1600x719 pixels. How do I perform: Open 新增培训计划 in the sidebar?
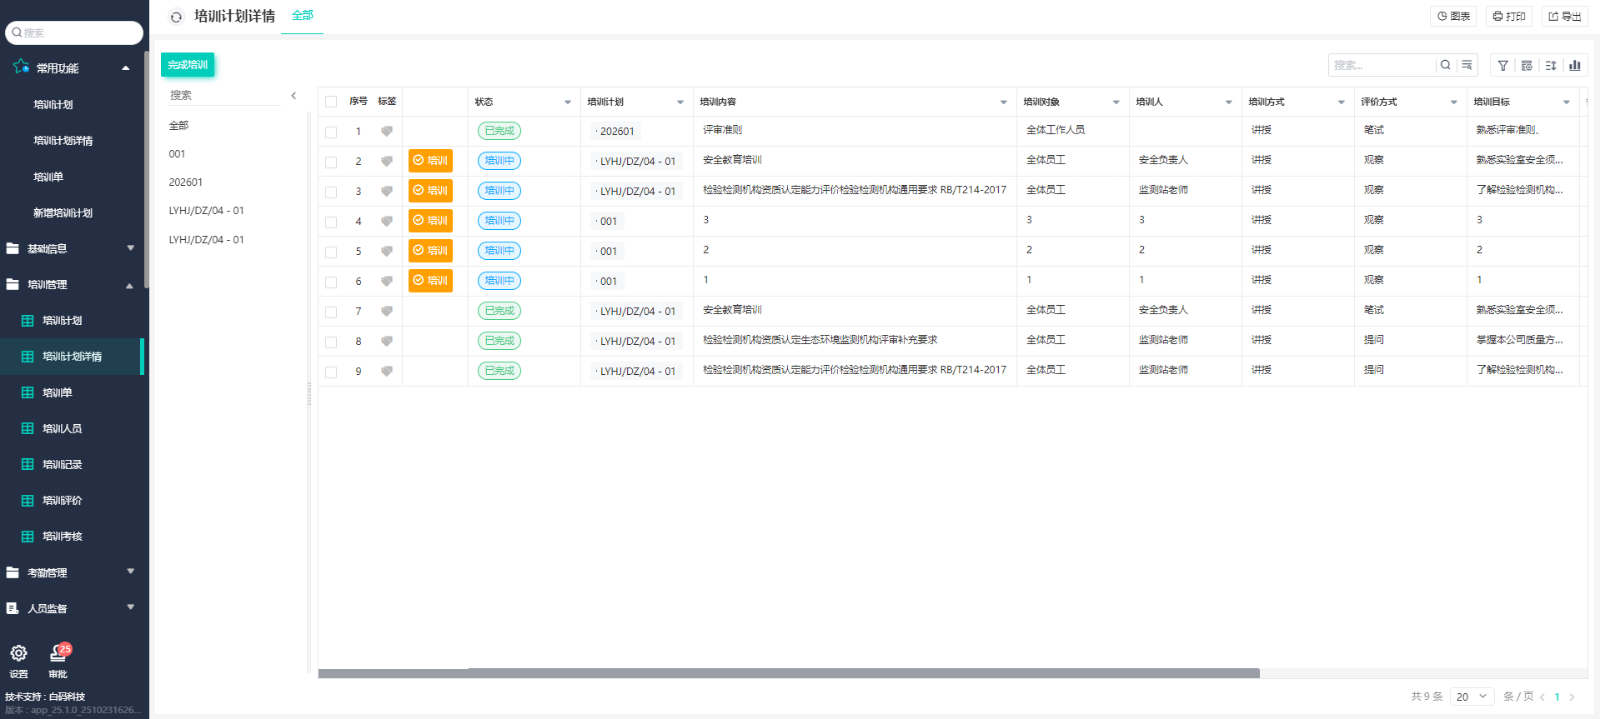pyautogui.click(x=63, y=213)
